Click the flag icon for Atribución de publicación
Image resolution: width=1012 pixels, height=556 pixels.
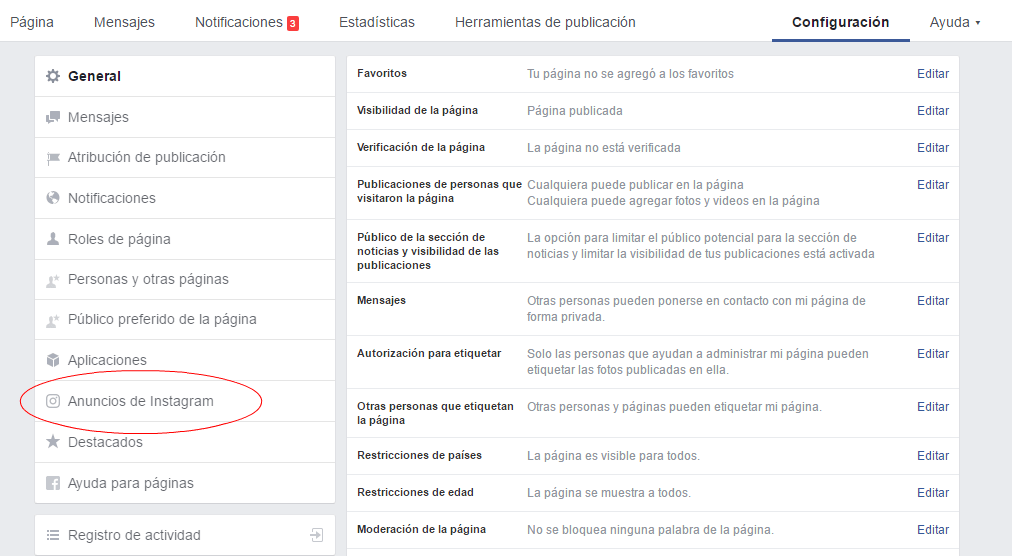pyautogui.click(x=53, y=158)
